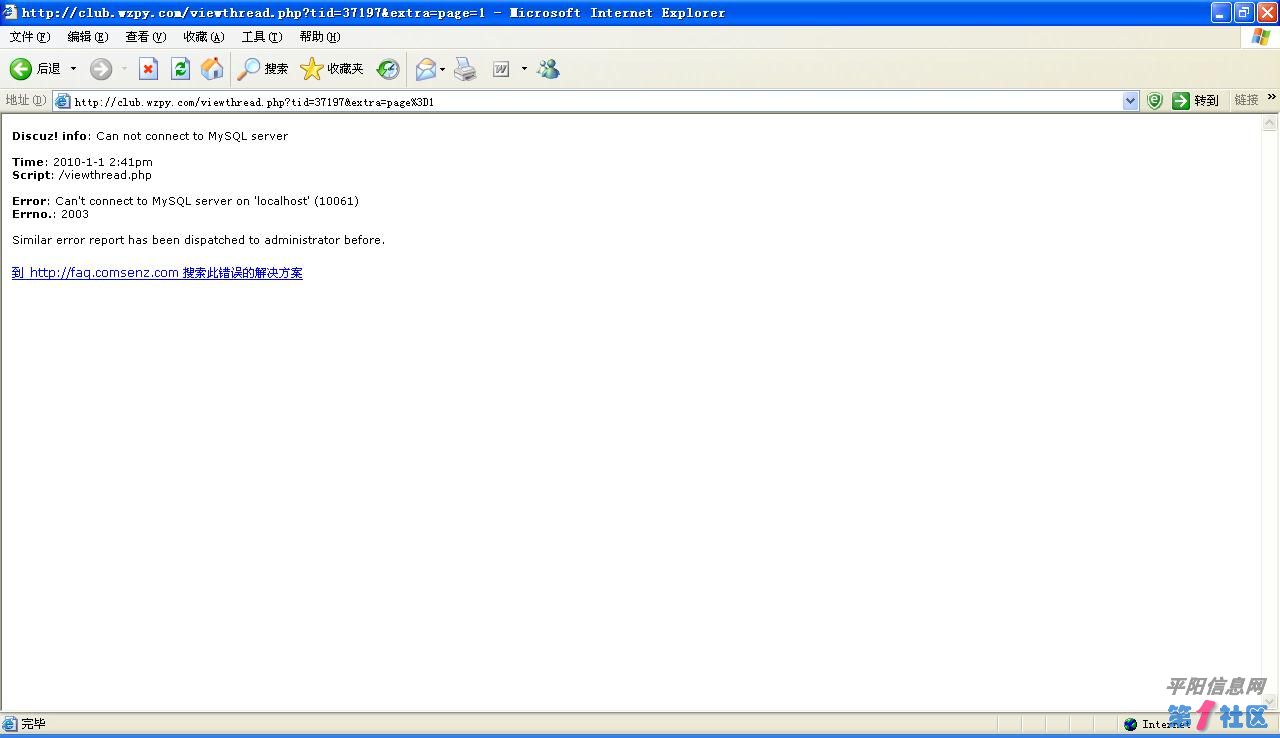Image resolution: width=1280 pixels, height=738 pixels.
Task: Click the Back (后退) button
Action: click(36, 69)
